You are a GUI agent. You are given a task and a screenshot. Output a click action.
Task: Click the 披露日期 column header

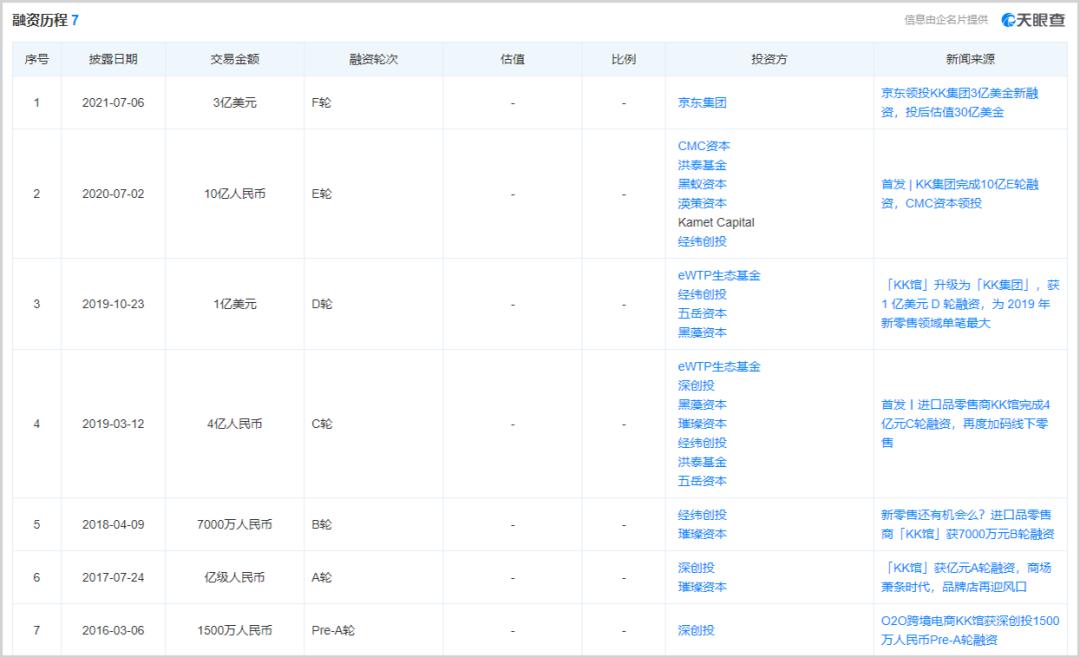click(x=113, y=59)
